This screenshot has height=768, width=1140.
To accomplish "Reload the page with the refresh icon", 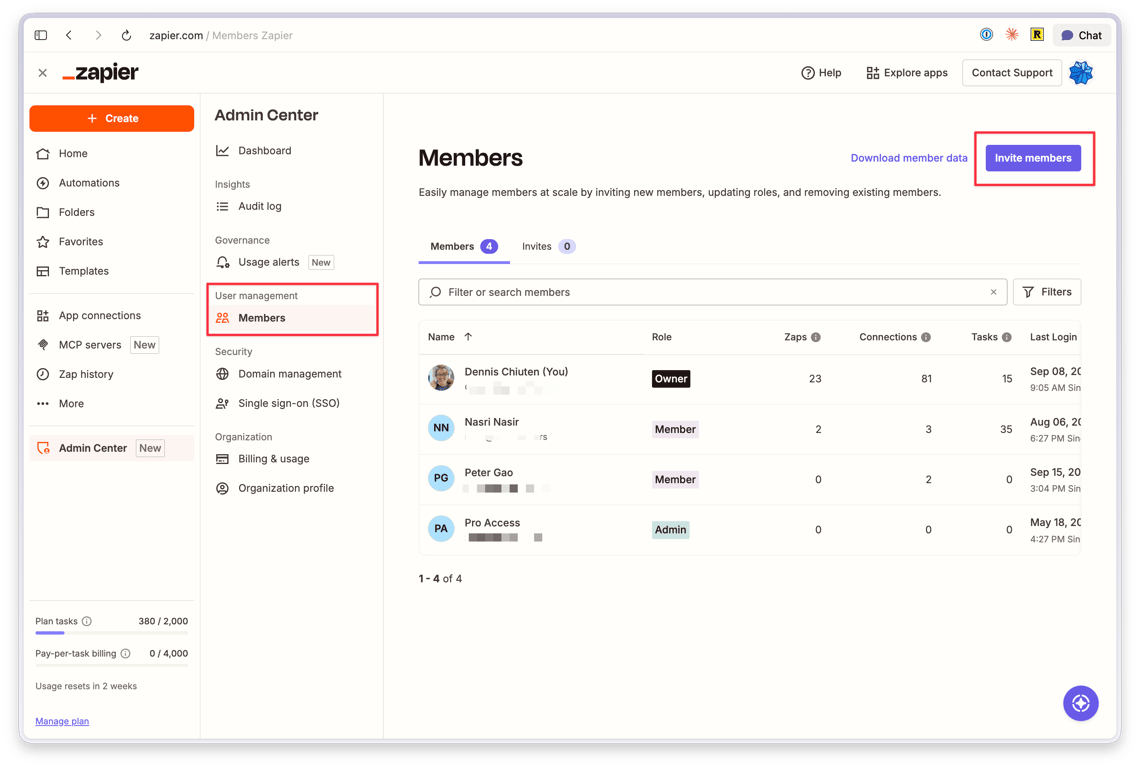I will point(127,35).
